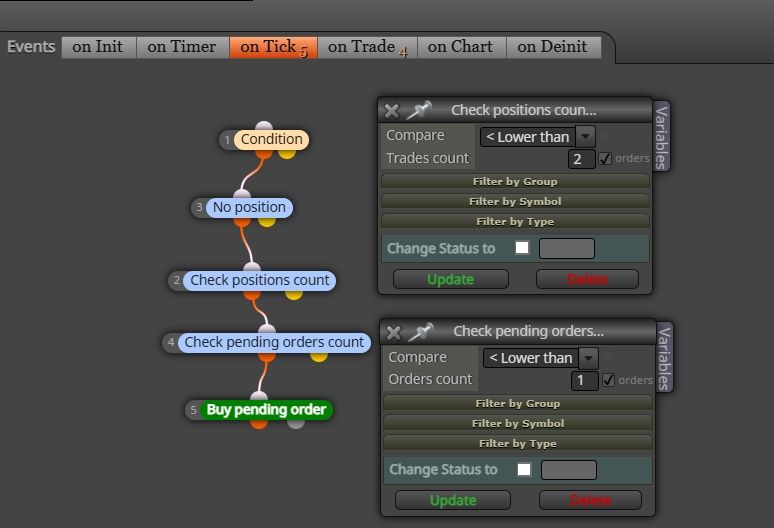Click the number 4 badge on Check pending orders count
774x528 pixels.
[170, 342]
